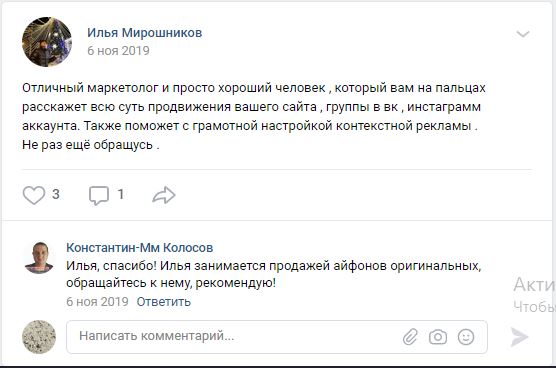
Task: Open Илья Мирошников avatar photo
Action: click(x=47, y=42)
